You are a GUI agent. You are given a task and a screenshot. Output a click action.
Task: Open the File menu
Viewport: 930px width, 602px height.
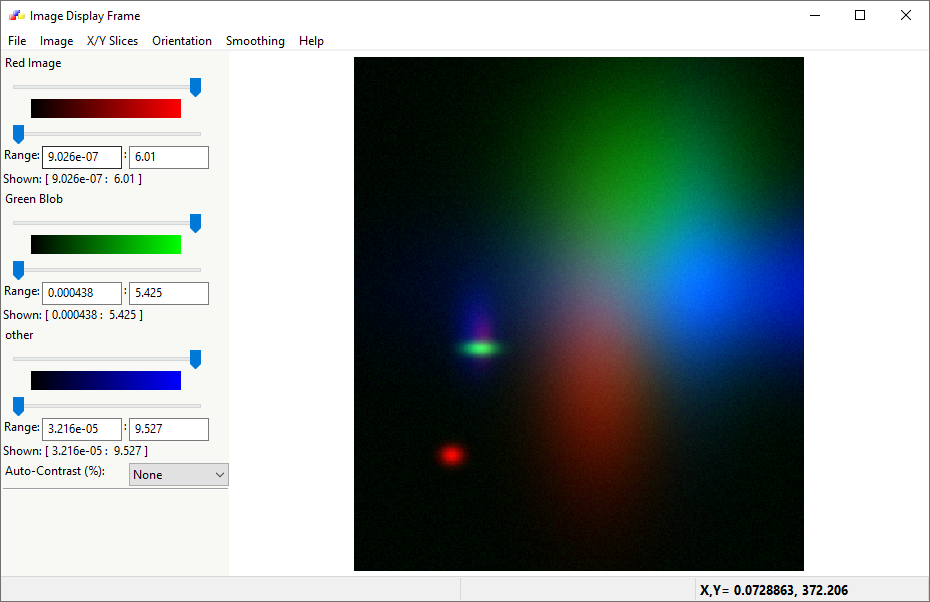point(17,41)
